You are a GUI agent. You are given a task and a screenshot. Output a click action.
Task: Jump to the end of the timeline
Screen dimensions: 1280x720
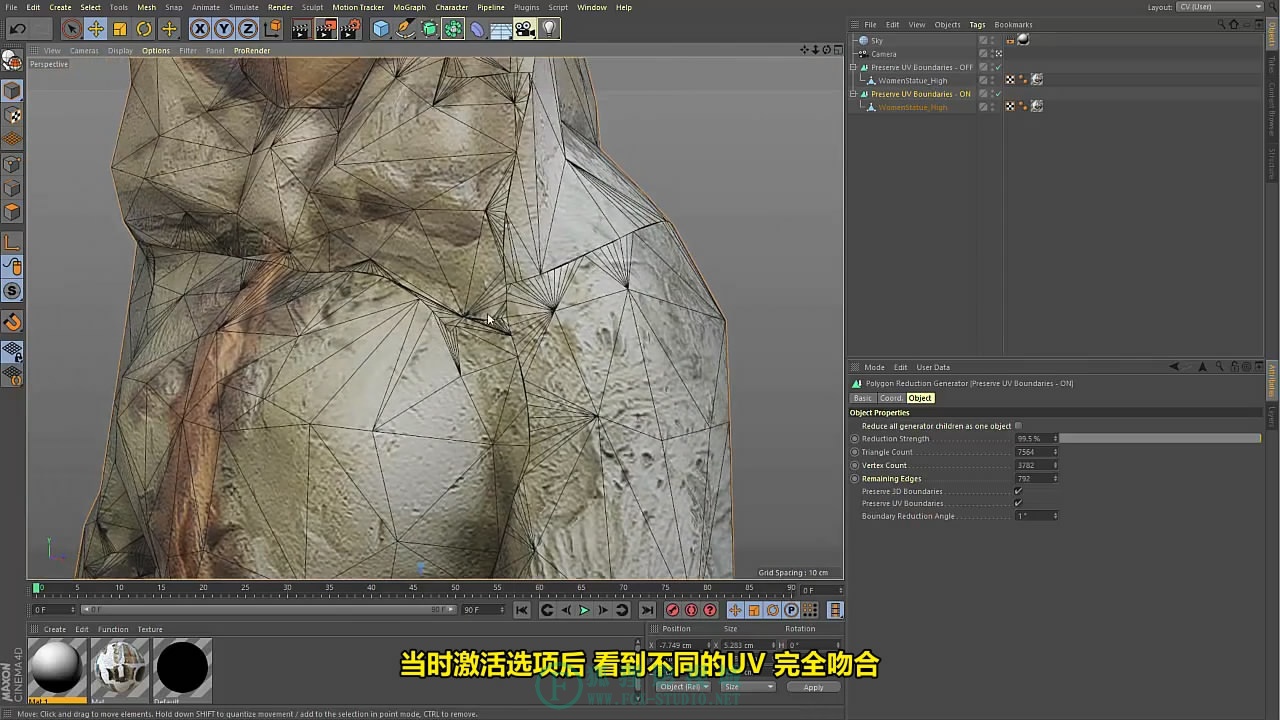click(647, 610)
